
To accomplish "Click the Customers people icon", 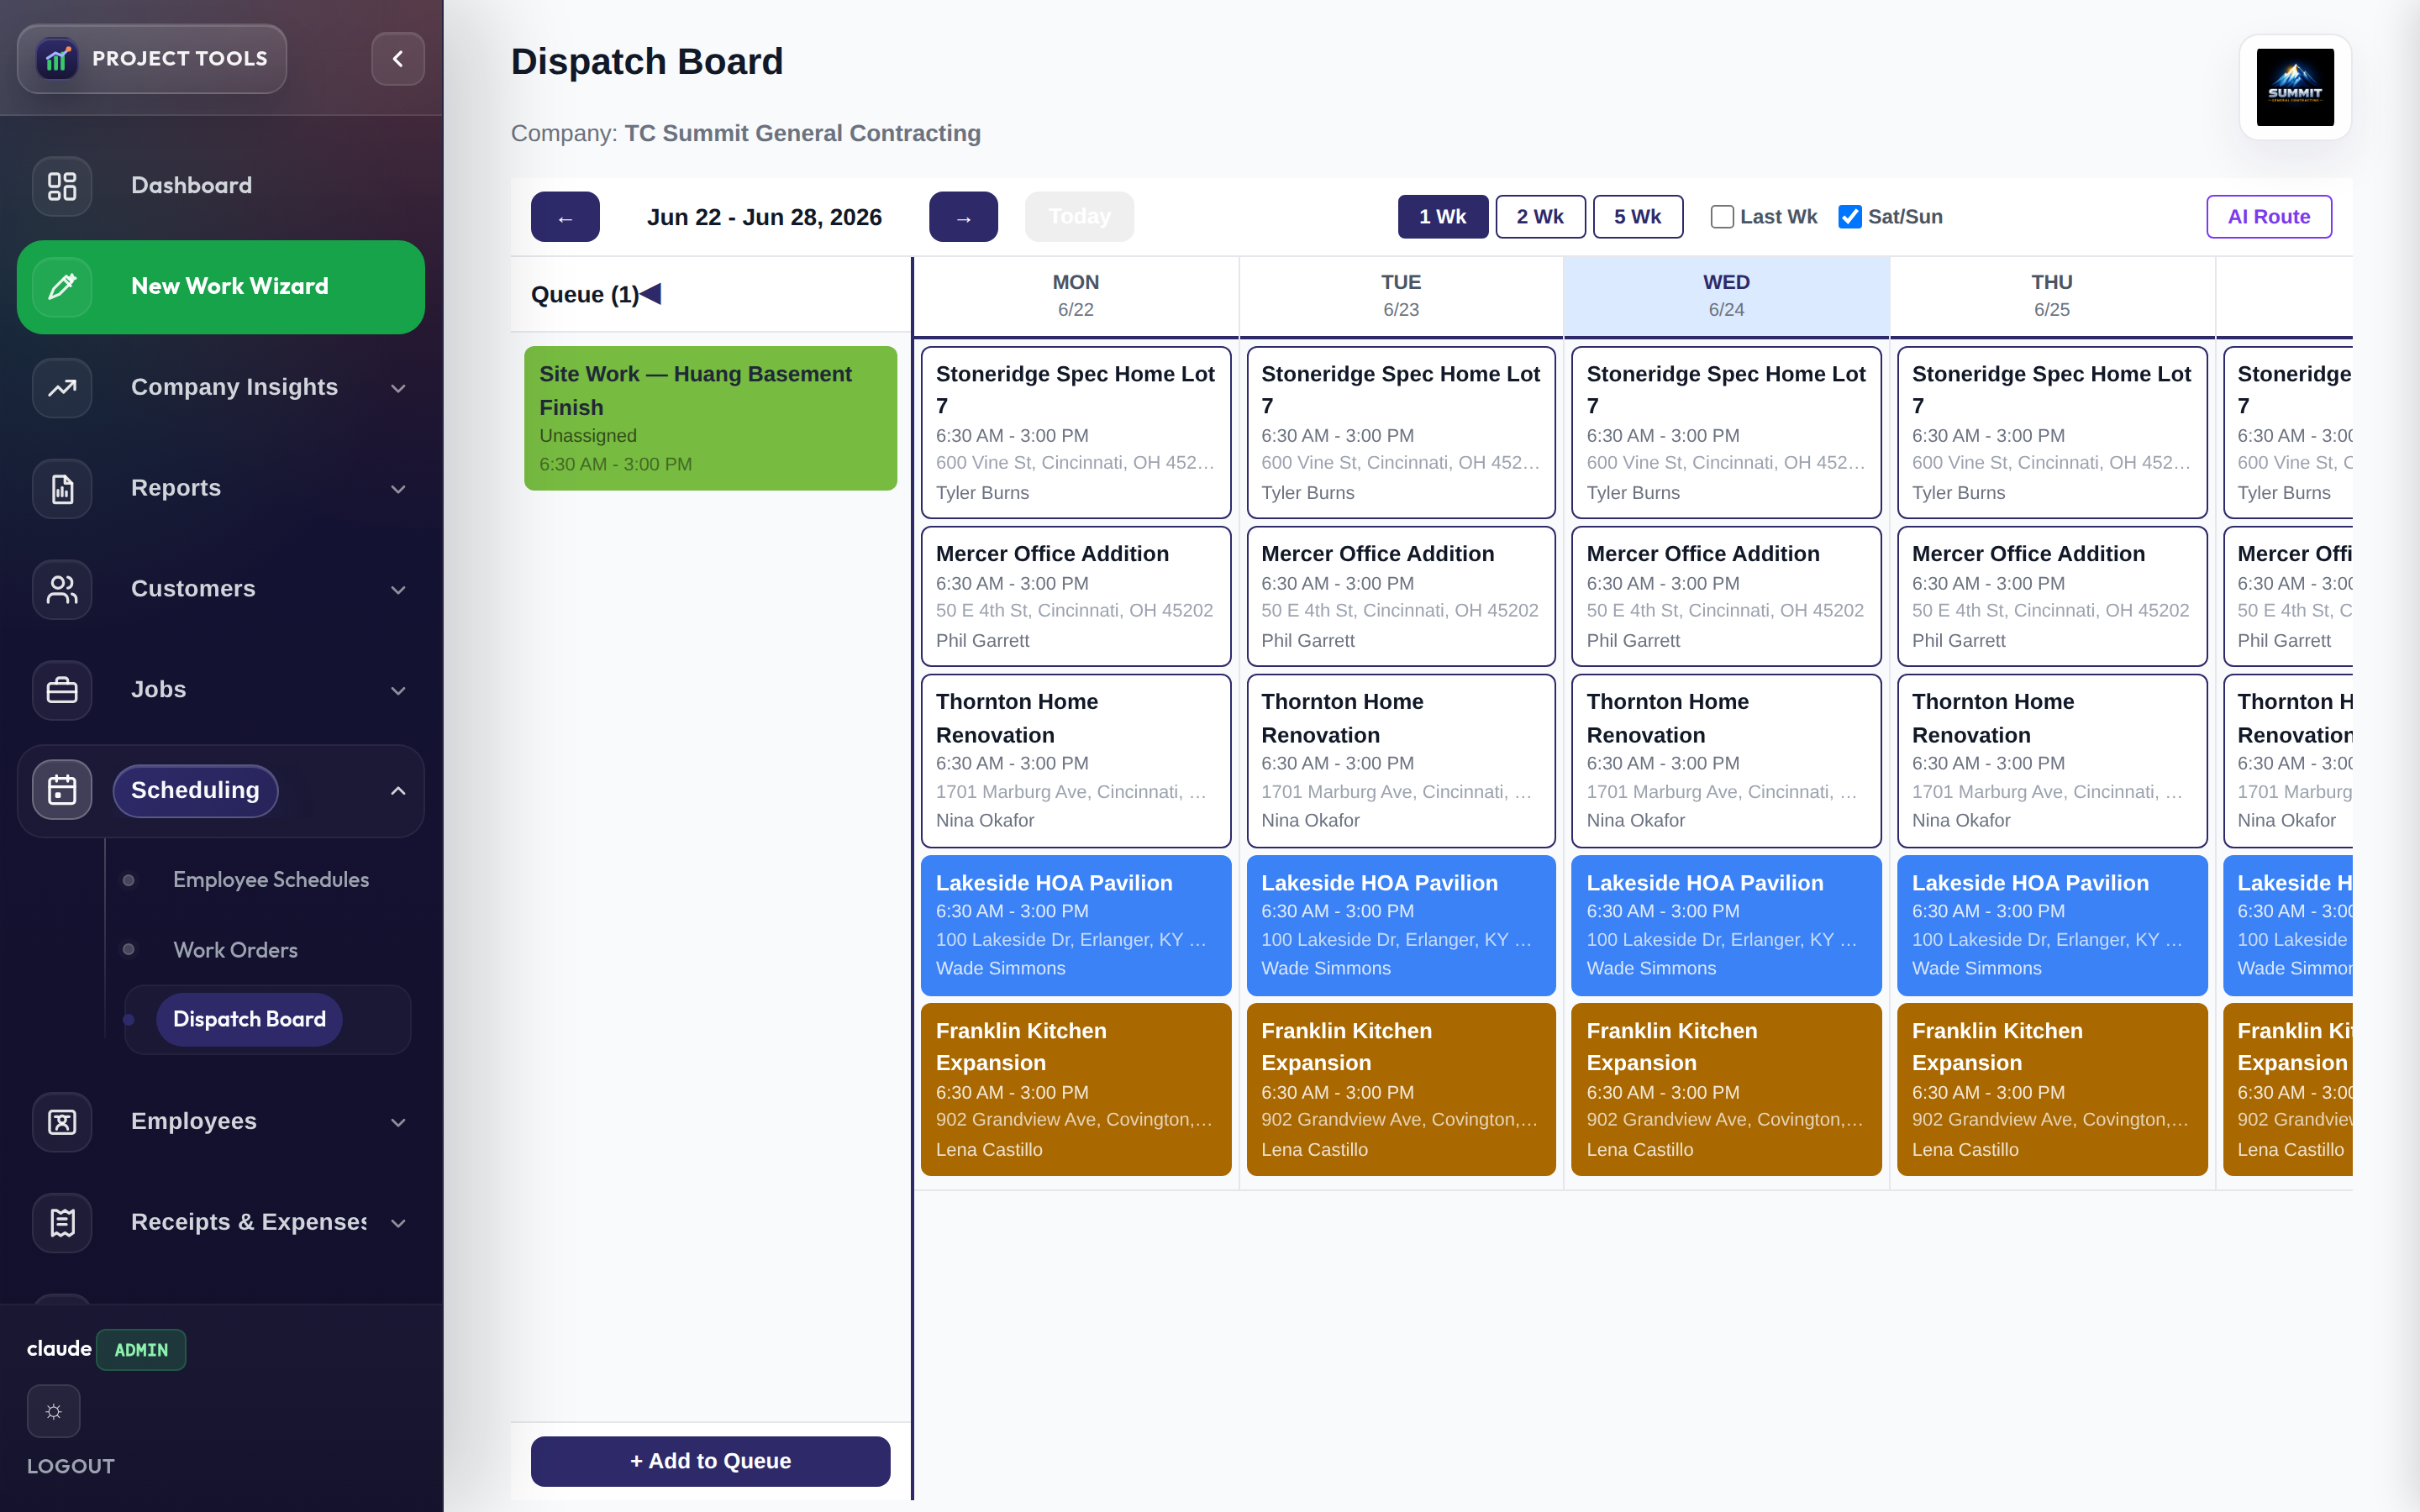I will pyautogui.click(x=62, y=590).
